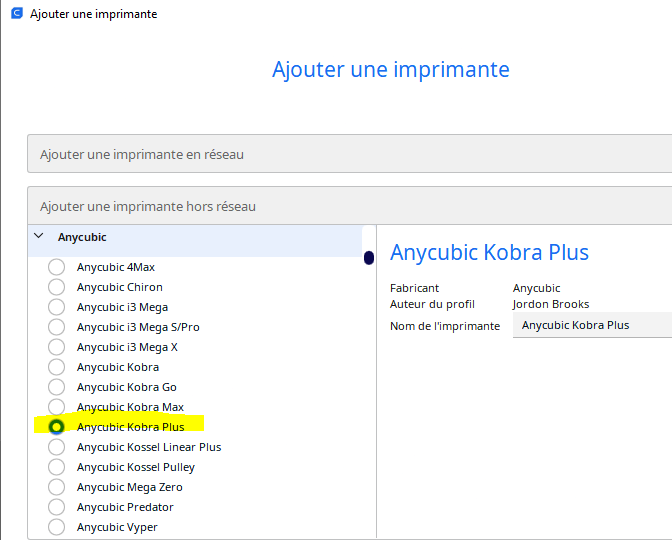672x540 pixels.
Task: Collapse the Anycubic manufacturer group
Action: click(x=38, y=237)
